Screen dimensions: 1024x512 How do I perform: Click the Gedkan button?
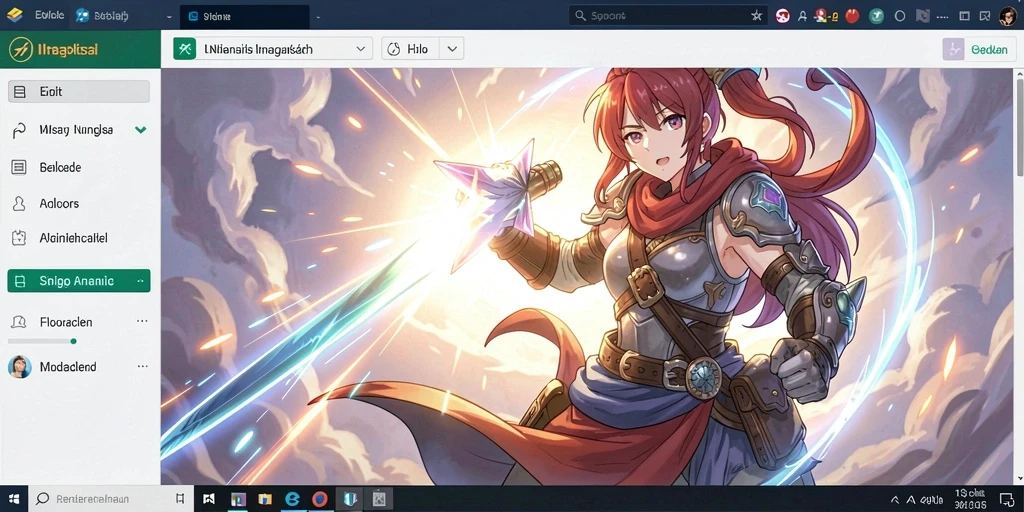(978, 50)
